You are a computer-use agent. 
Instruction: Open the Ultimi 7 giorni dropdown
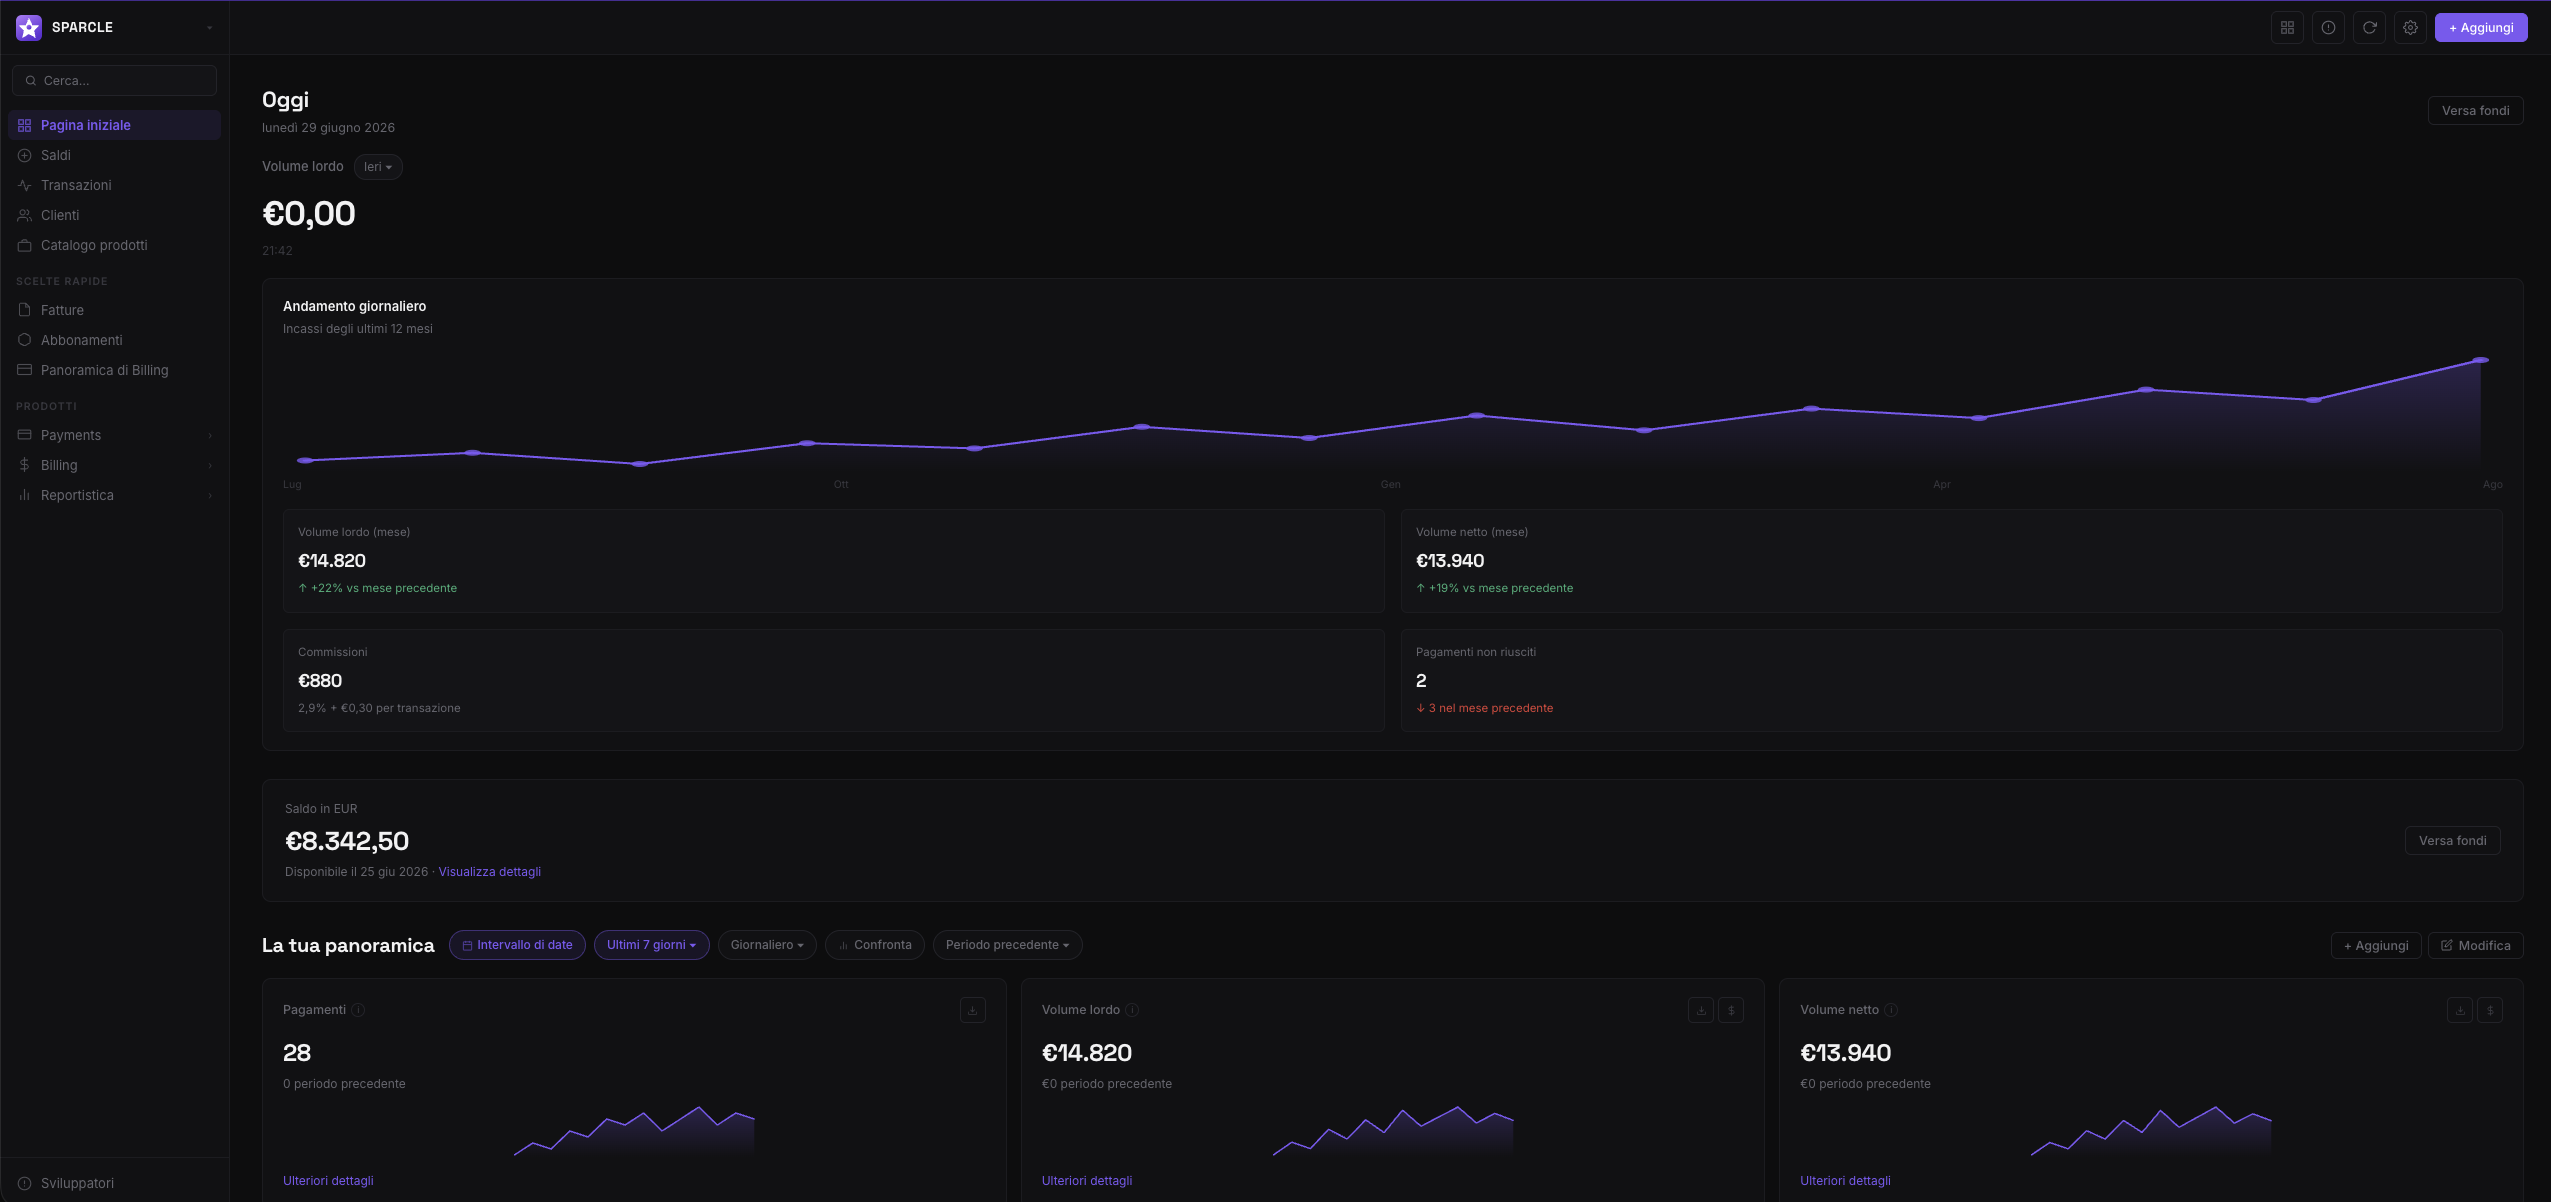coord(651,945)
